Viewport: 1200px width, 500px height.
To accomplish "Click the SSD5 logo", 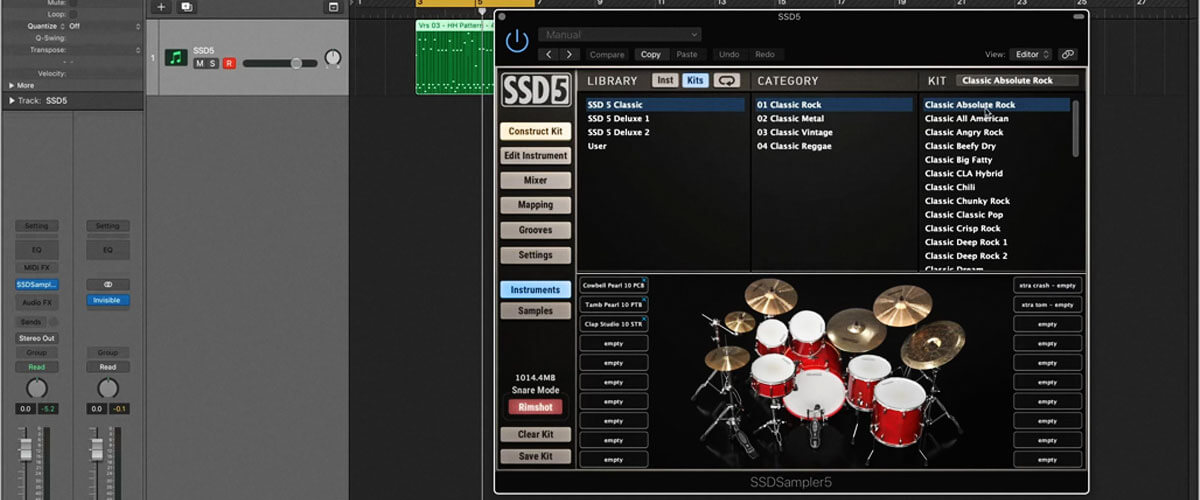I will (536, 91).
